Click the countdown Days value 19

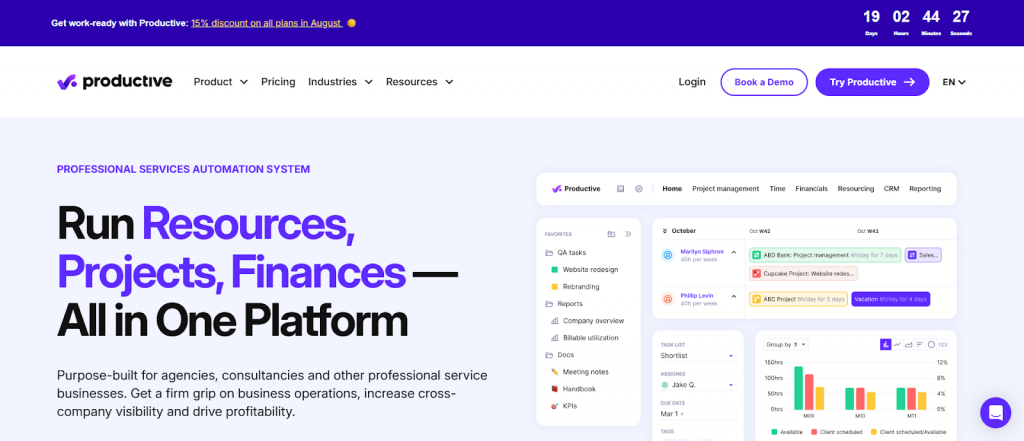pos(871,16)
